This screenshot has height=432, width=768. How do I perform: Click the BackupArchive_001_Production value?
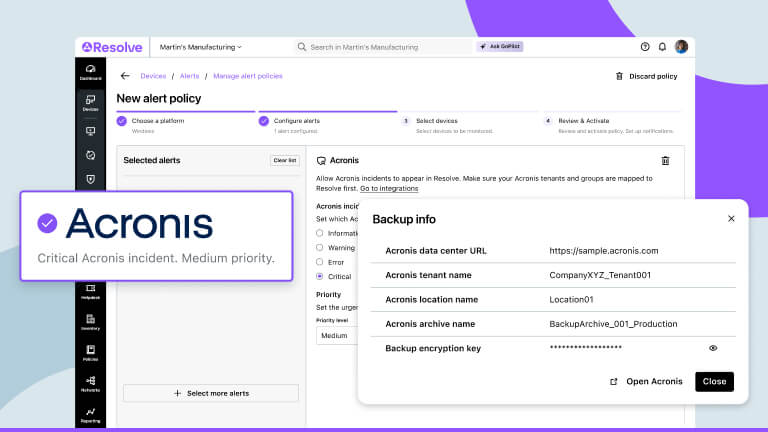(613, 324)
